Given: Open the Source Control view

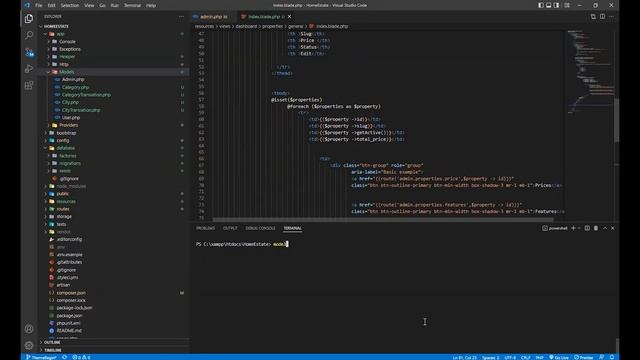Looking at the screenshot, I should tap(29, 52).
